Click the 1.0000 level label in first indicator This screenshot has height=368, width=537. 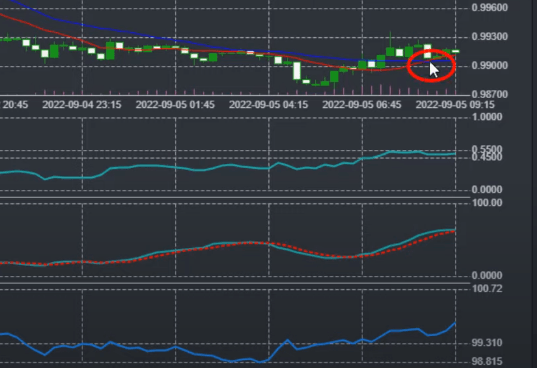487,117
